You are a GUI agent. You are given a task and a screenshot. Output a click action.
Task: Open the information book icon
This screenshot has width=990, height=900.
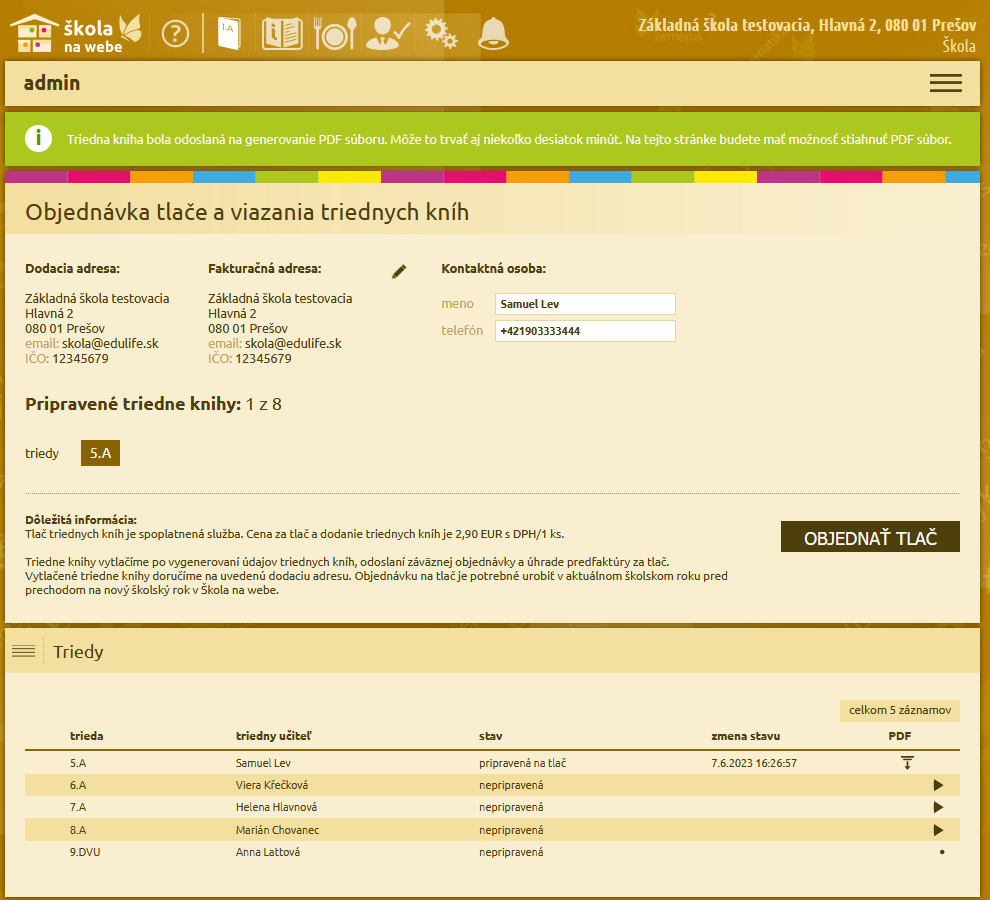pos(282,33)
